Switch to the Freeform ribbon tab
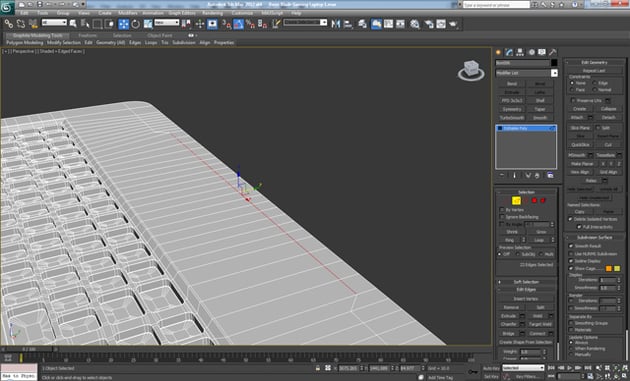Image resolution: width=630 pixels, height=381 pixels. tap(87, 35)
